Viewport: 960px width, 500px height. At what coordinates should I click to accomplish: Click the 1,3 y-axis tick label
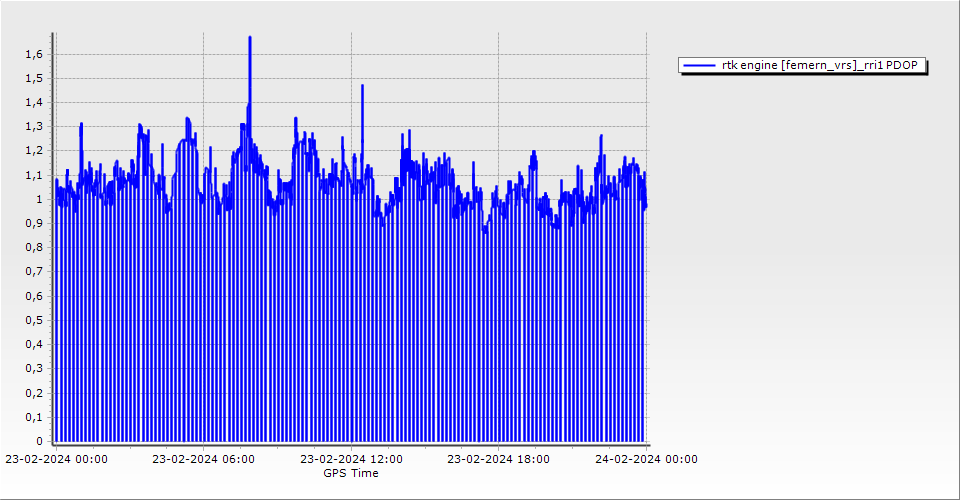[37, 126]
